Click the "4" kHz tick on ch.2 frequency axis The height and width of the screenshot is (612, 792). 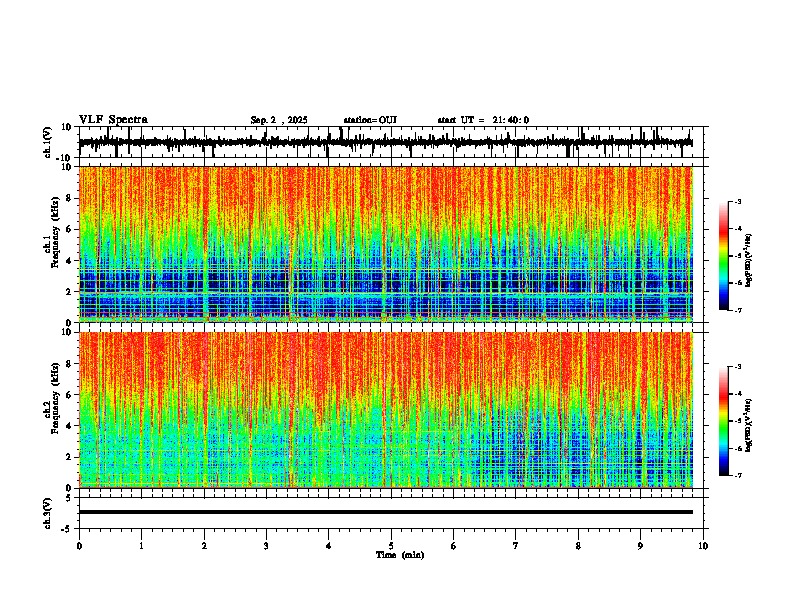69,426
